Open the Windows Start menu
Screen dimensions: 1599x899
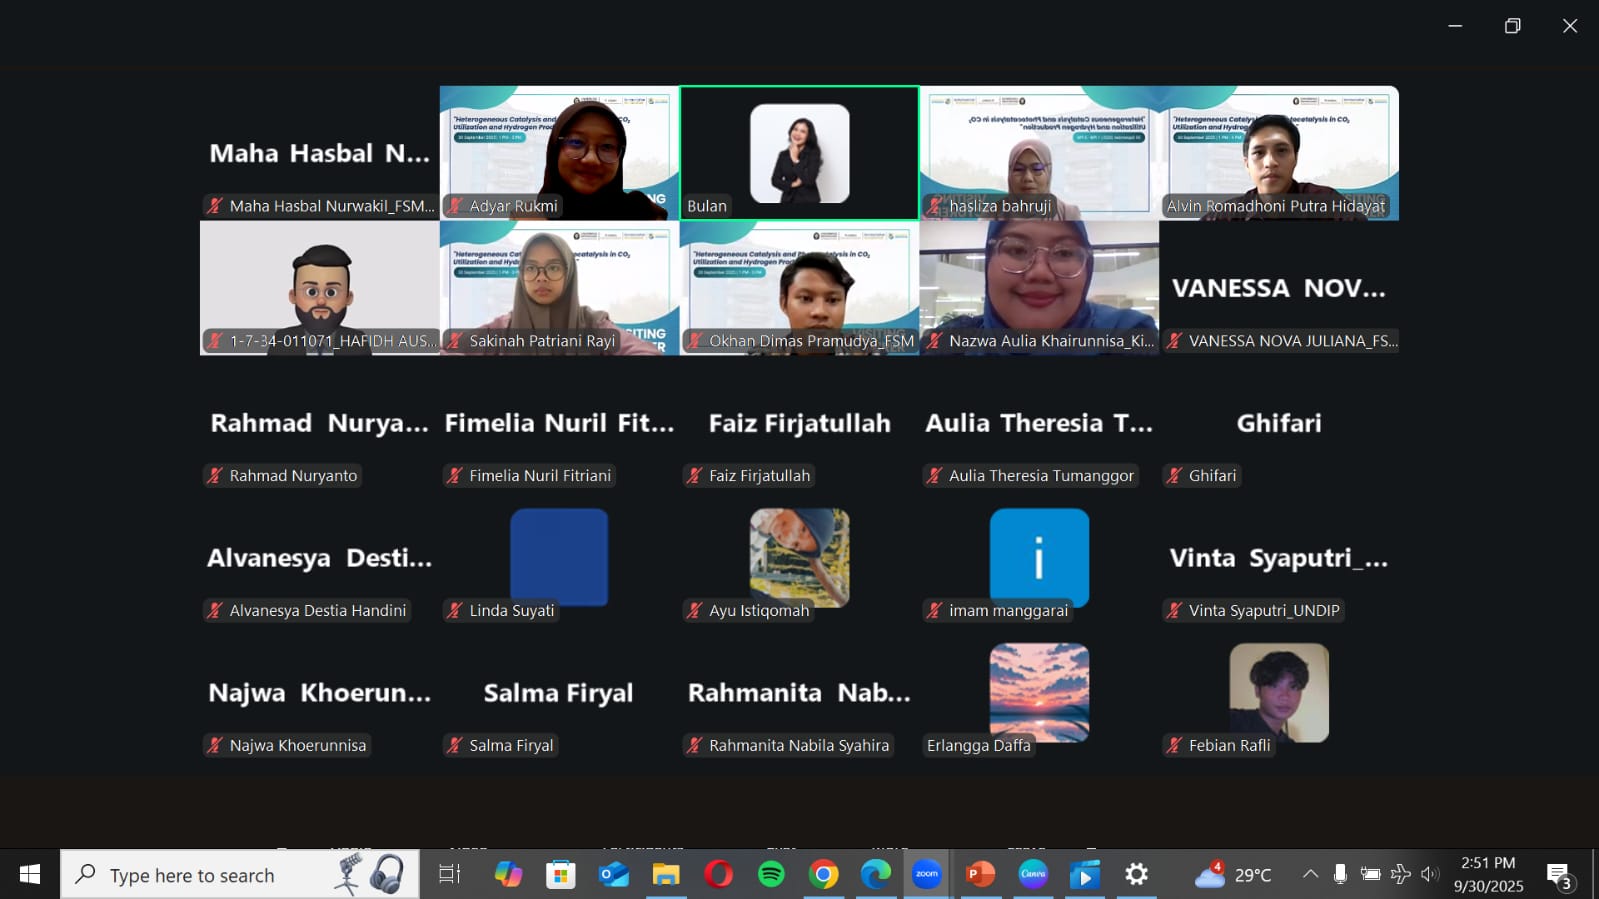[30, 875]
